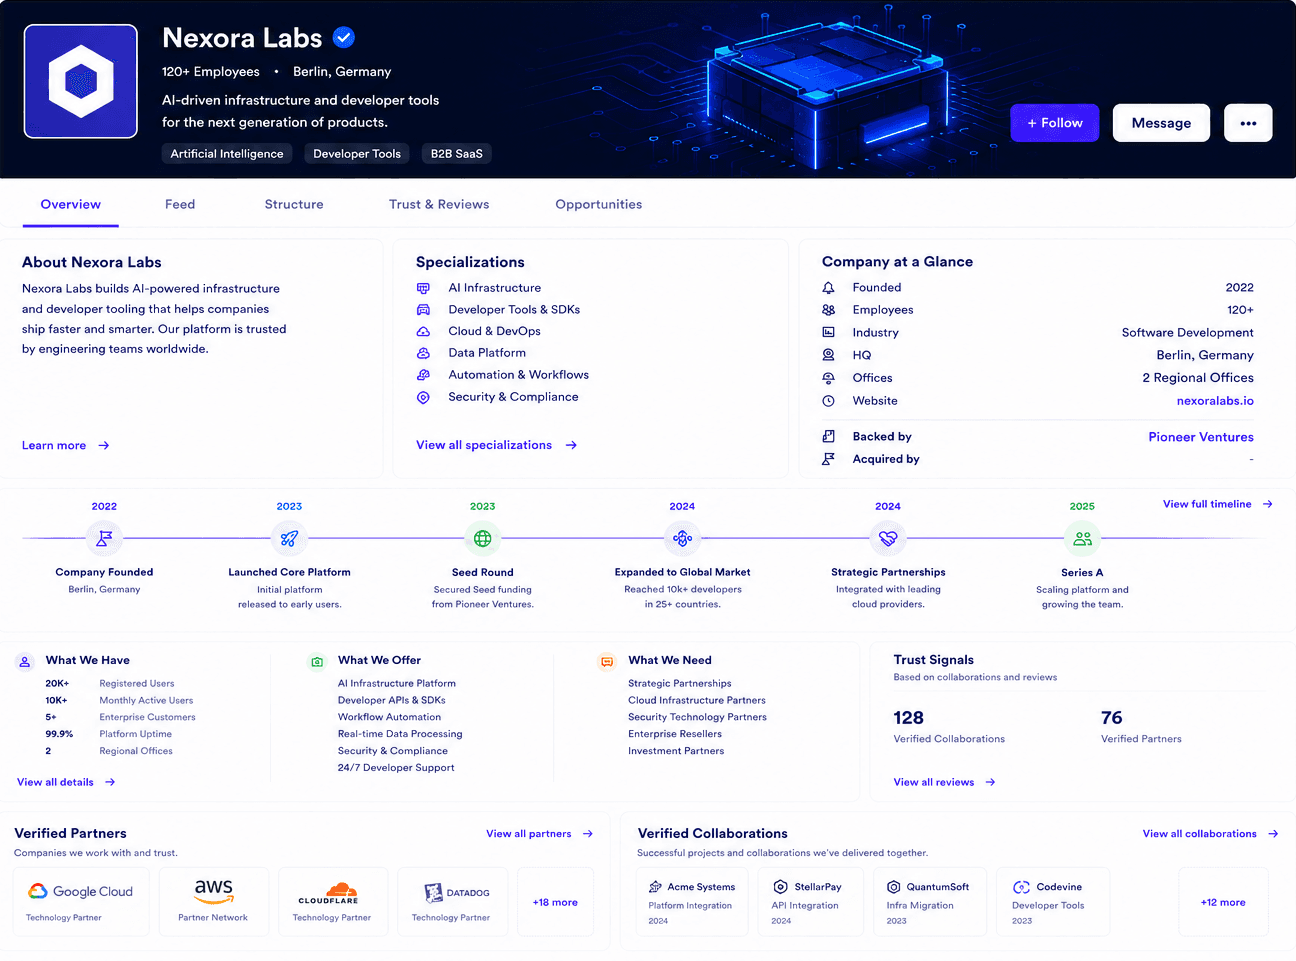Click the Acquired by flag icon
Viewport: 1296px width, 961px height.
828,459
